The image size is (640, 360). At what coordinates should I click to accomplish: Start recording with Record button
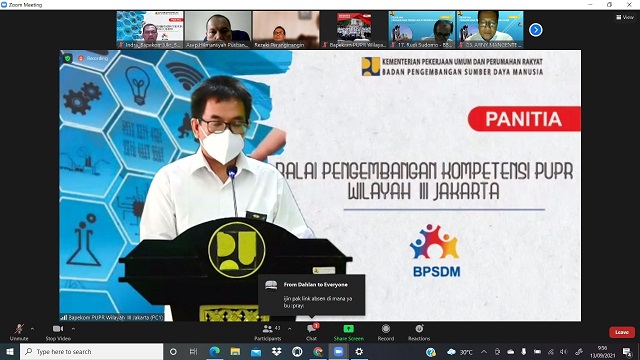386,332
